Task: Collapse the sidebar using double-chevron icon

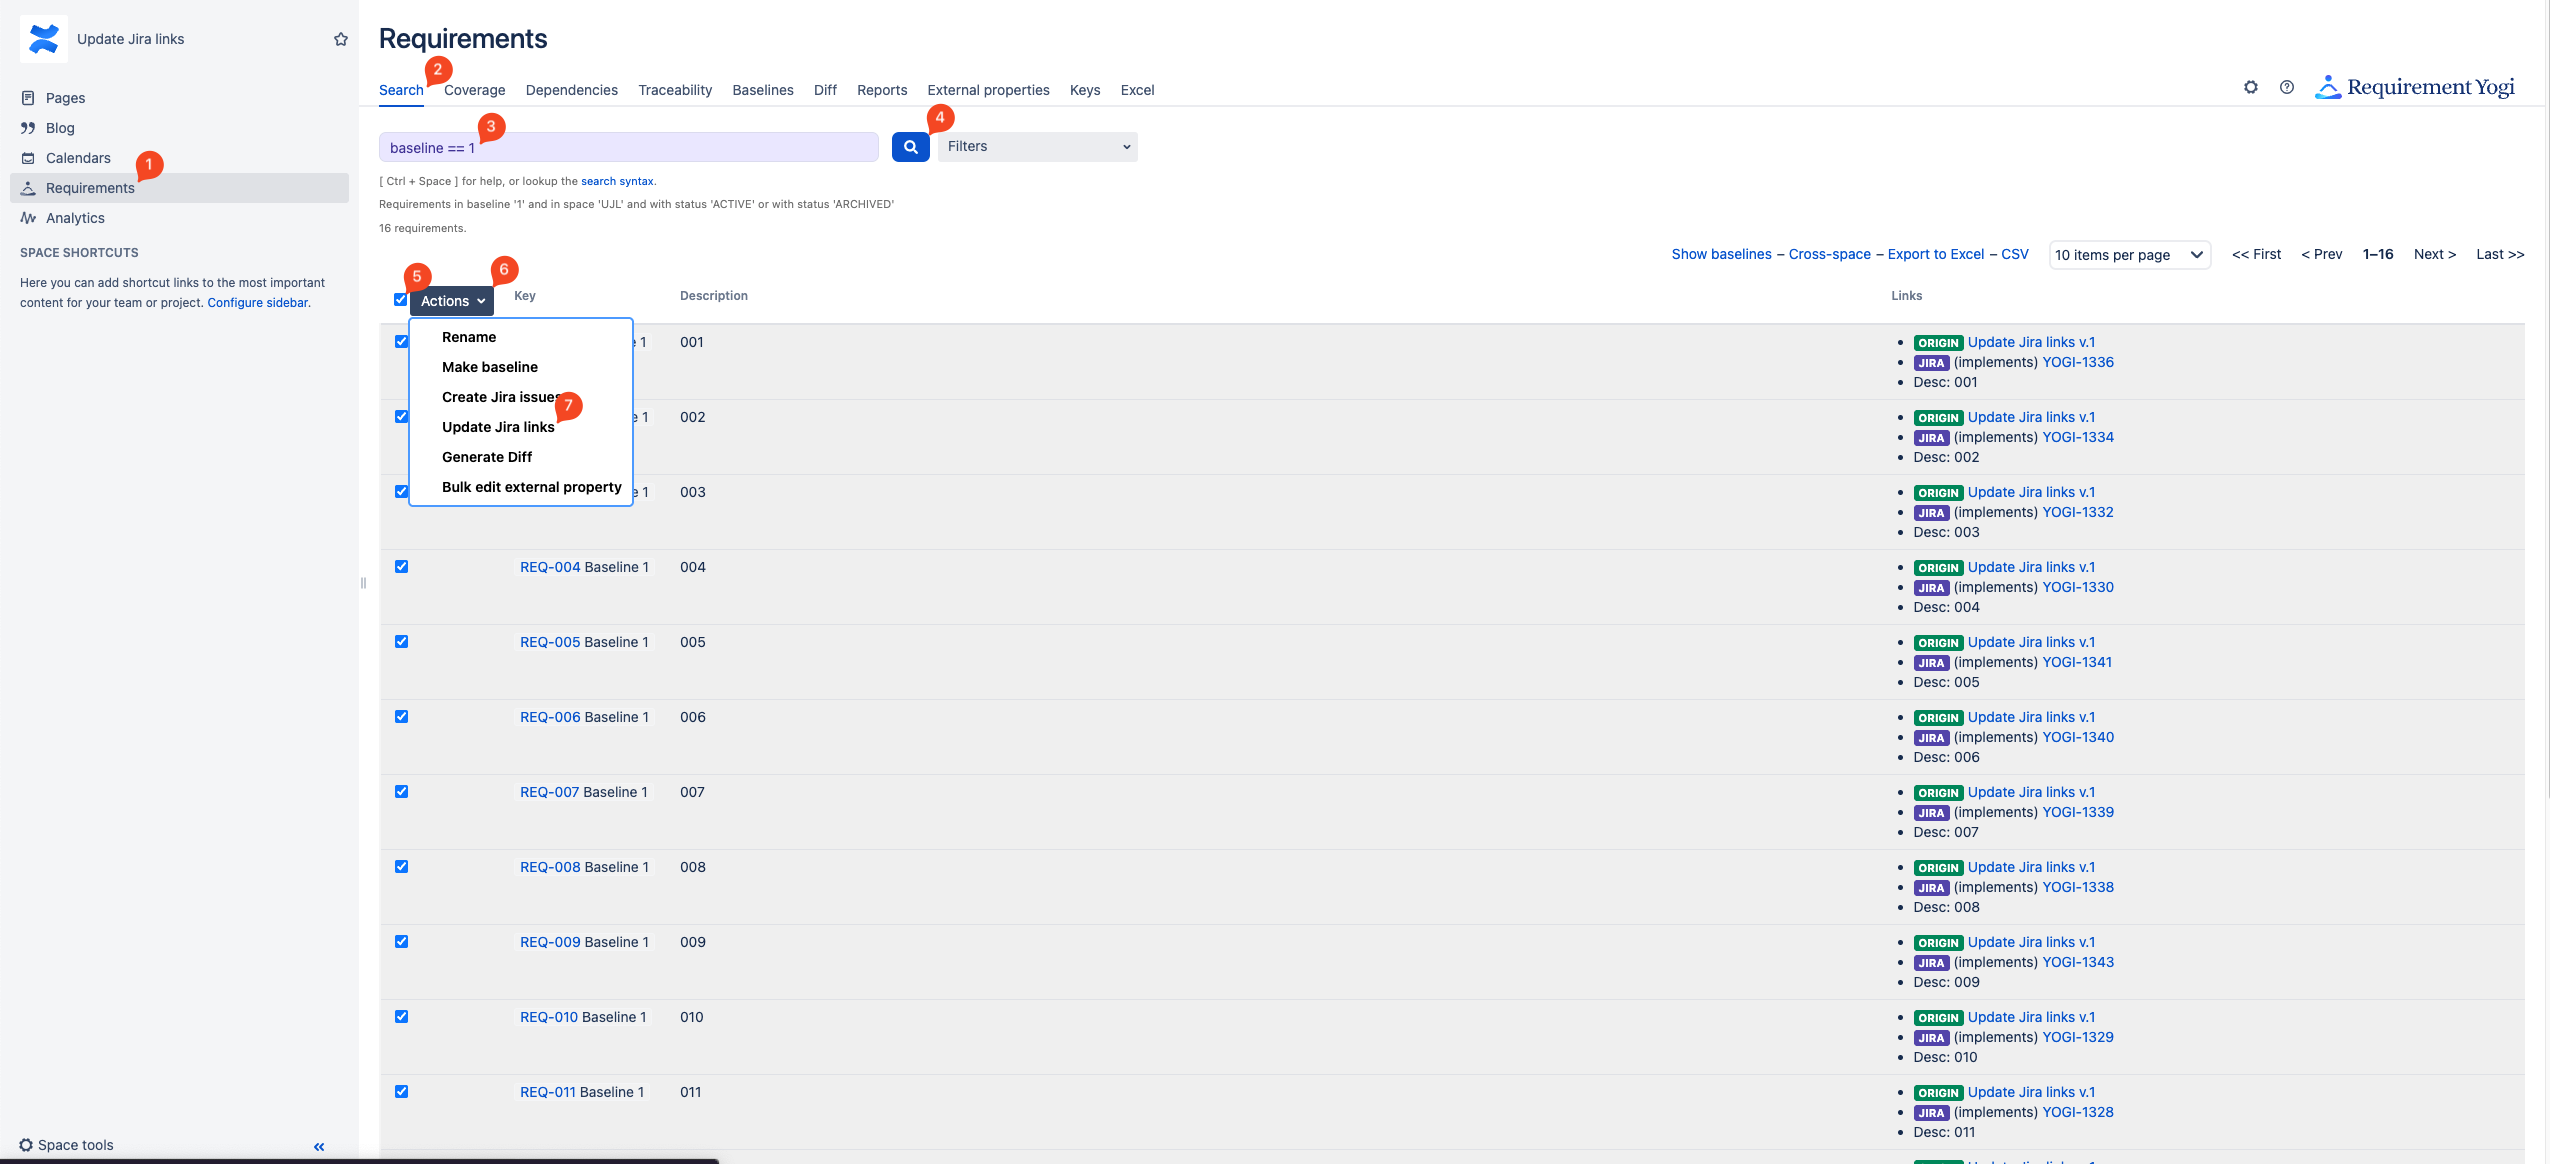Action: coord(319,1146)
